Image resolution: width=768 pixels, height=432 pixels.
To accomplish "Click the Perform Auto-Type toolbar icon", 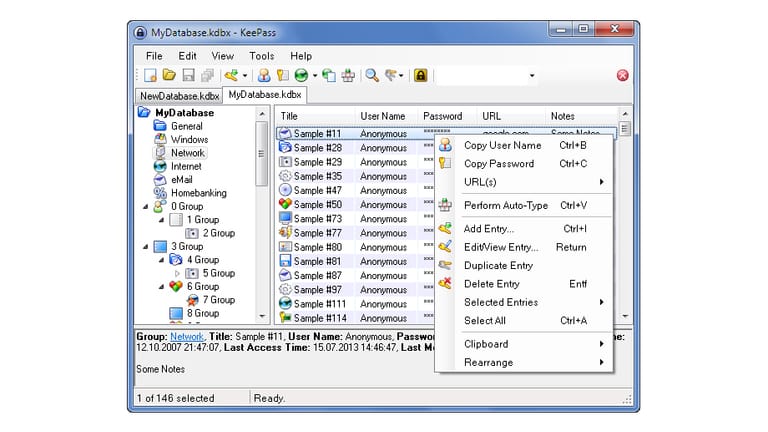I will tap(348, 75).
